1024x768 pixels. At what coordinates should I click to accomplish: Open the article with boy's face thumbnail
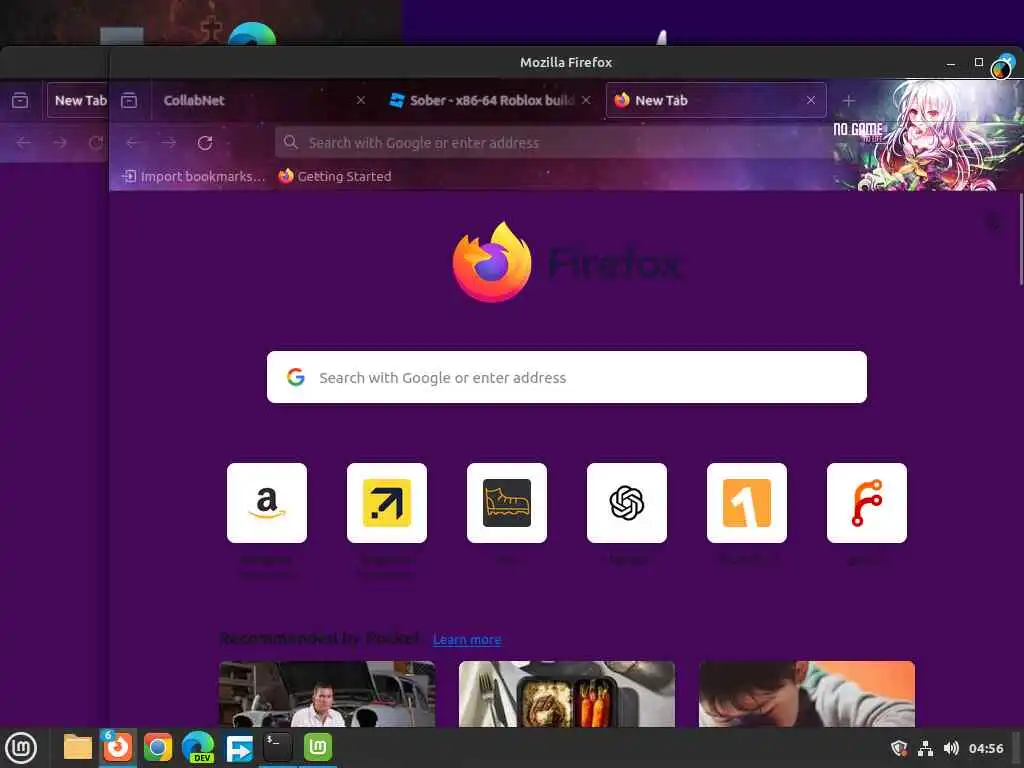807,694
